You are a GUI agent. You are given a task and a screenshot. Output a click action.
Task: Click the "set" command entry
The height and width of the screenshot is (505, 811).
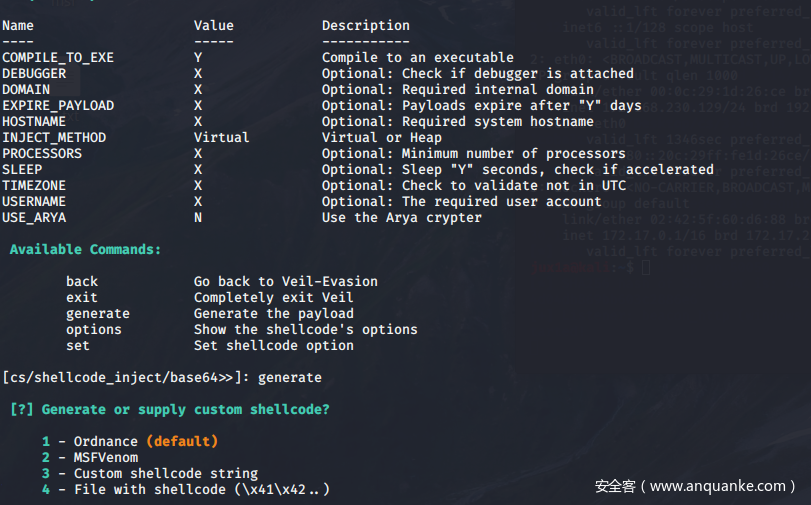pos(78,346)
